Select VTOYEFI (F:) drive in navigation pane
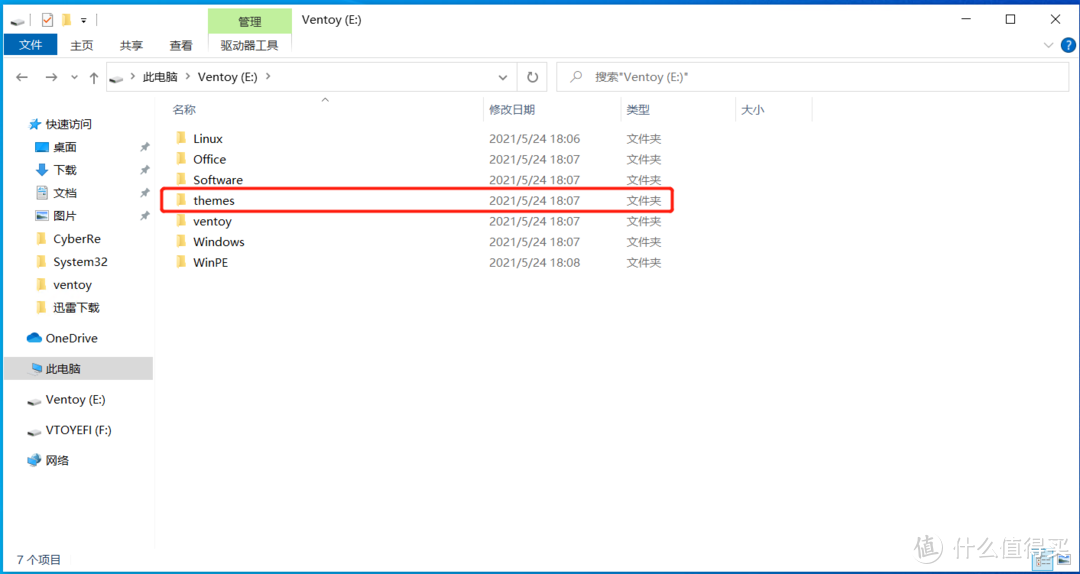 tap(79, 430)
